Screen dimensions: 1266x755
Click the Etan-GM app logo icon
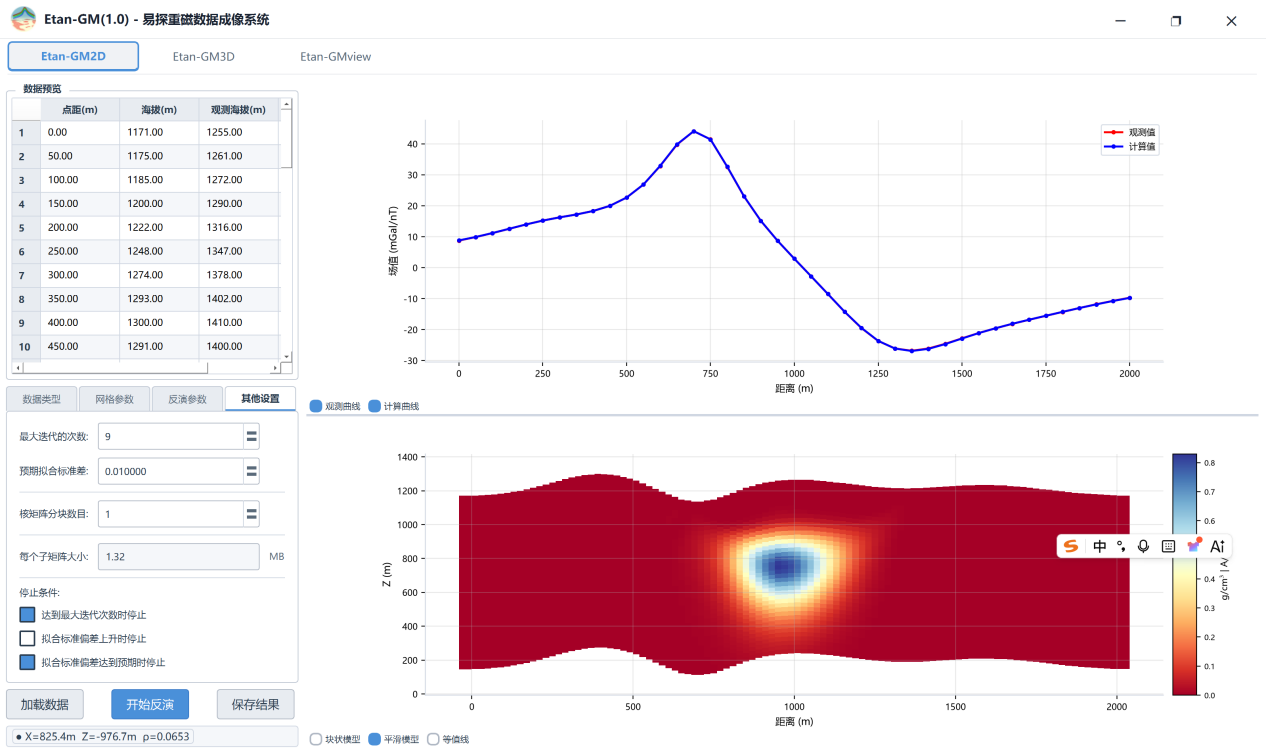(23, 19)
